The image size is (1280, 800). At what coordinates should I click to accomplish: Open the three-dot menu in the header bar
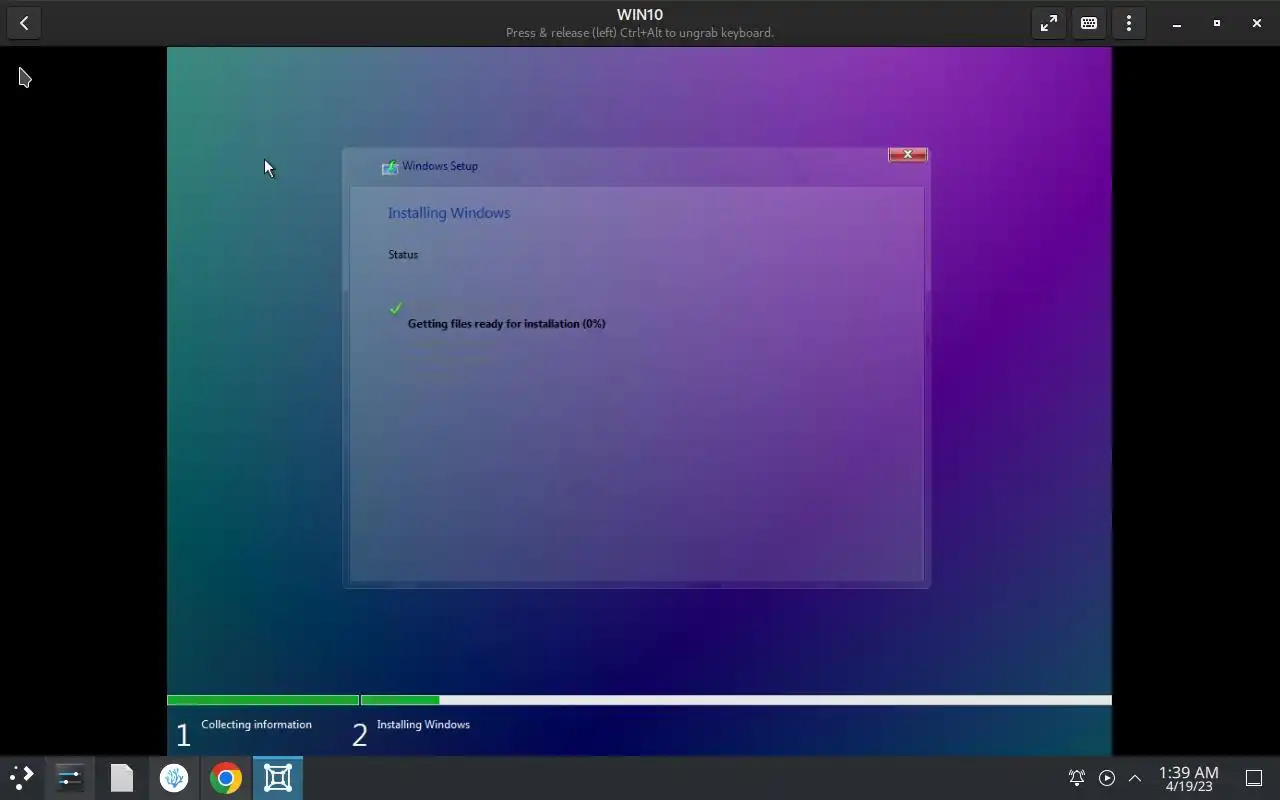tap(1129, 23)
